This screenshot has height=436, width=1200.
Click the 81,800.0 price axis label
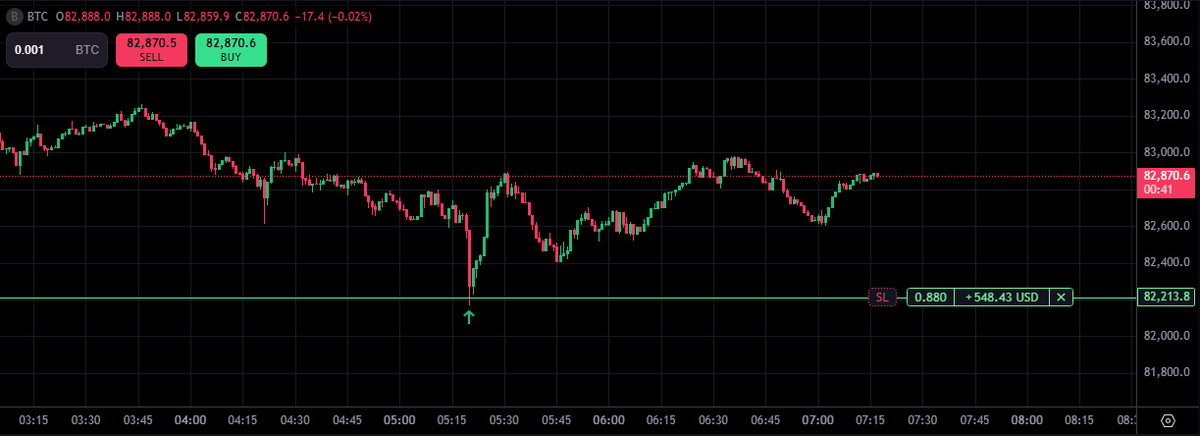coord(1166,373)
